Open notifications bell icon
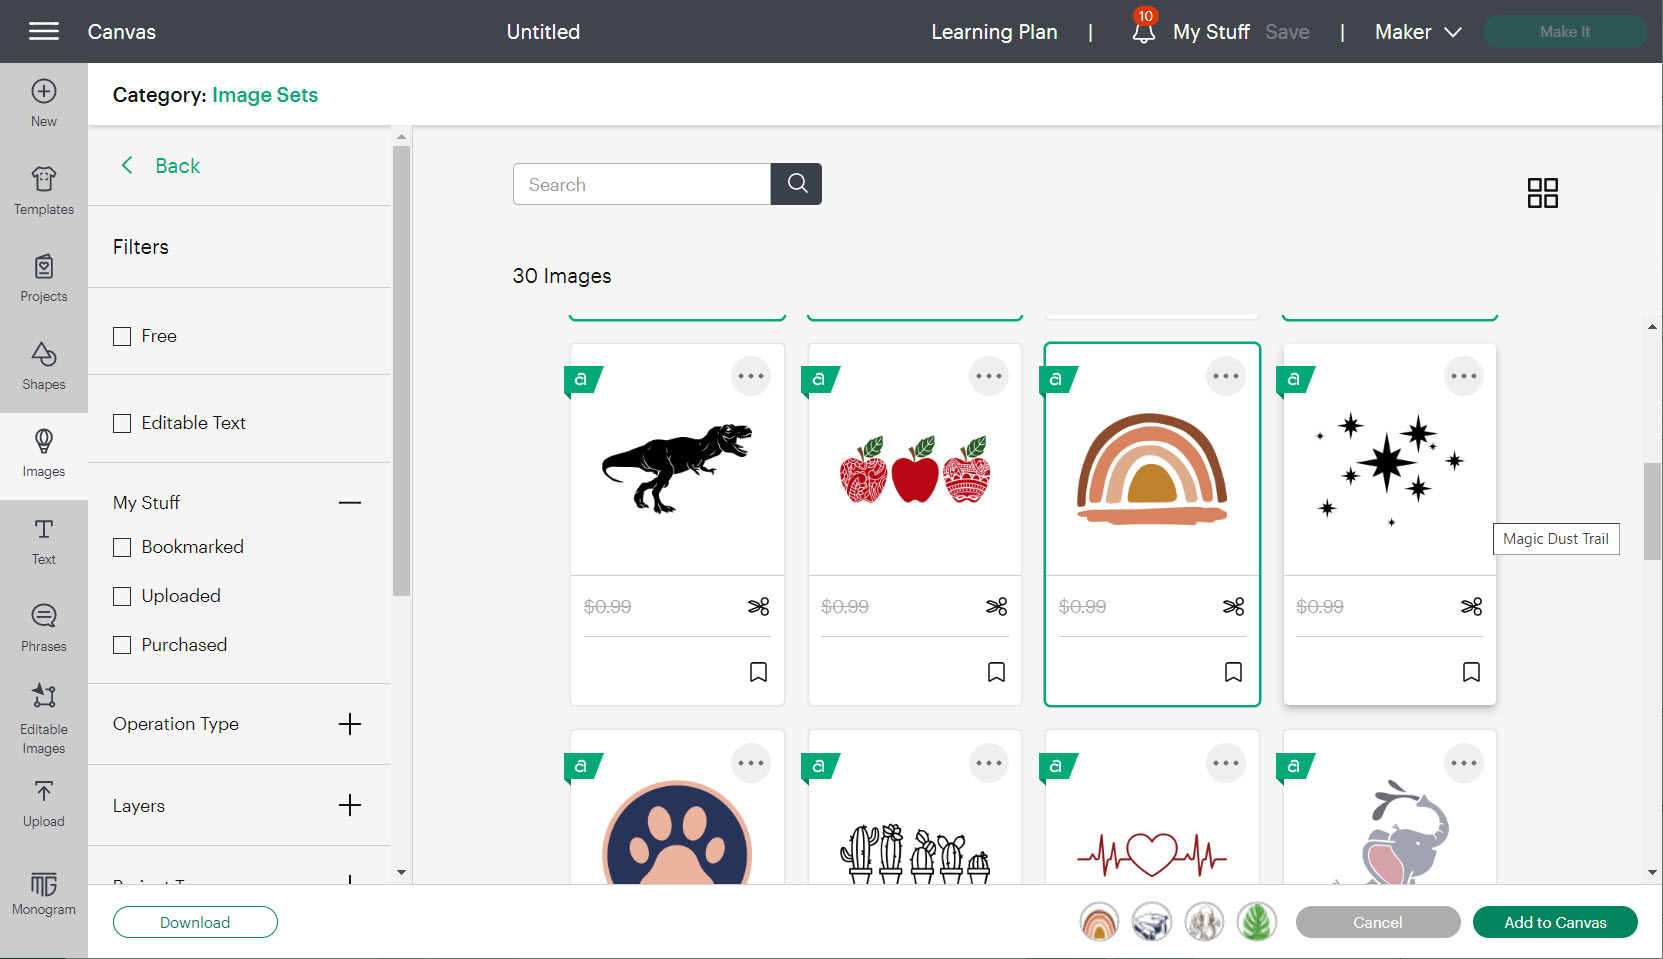 click(x=1143, y=32)
